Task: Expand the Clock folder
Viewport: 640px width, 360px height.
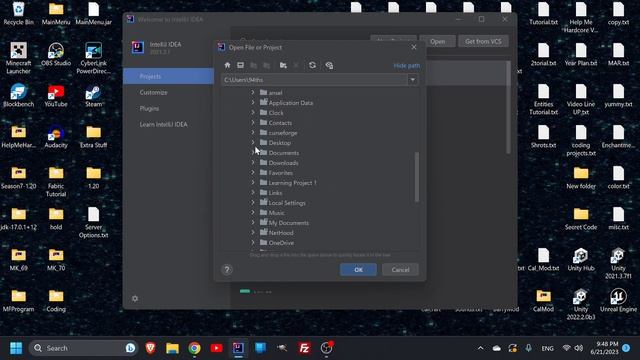Action: pos(253,112)
